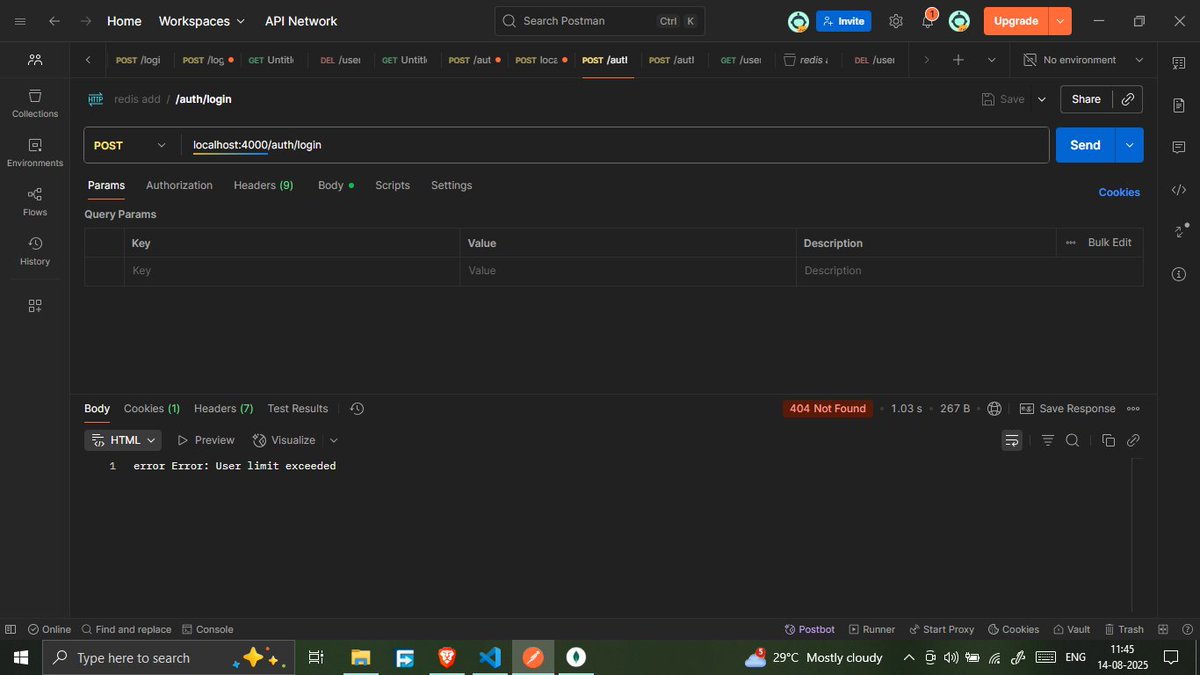Screen dimensions: 1200x675
Task: Open the Collections sidebar panel
Action: point(35,103)
